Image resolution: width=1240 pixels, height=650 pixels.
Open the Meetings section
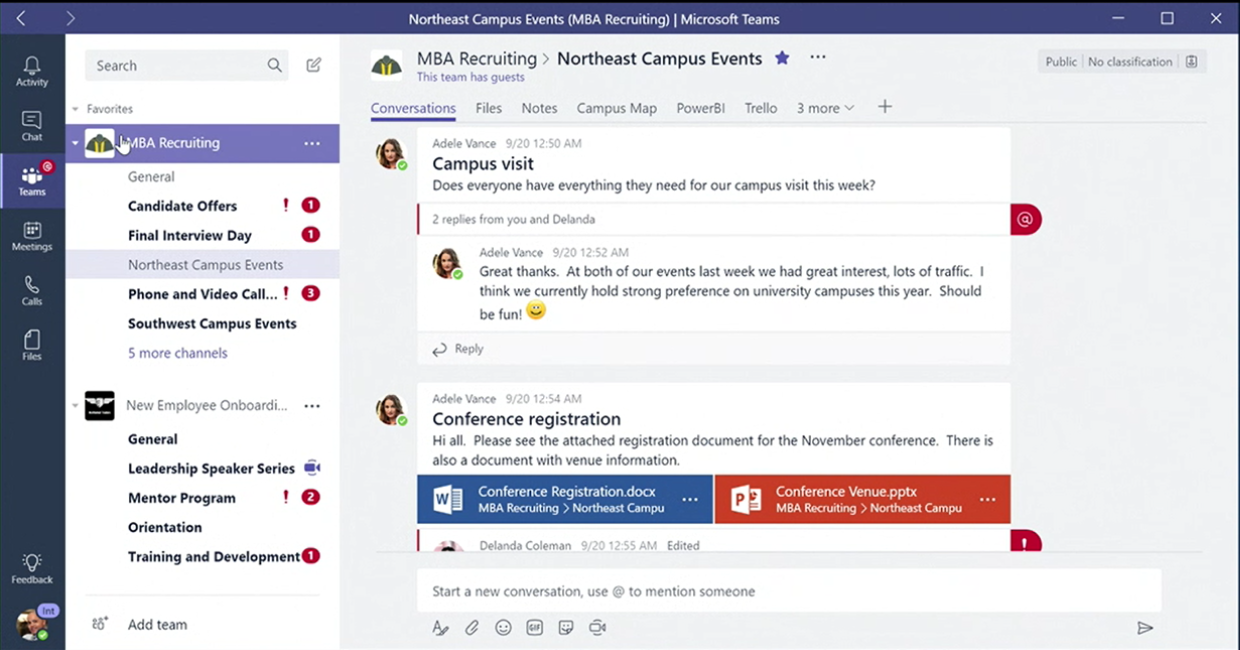[32, 236]
